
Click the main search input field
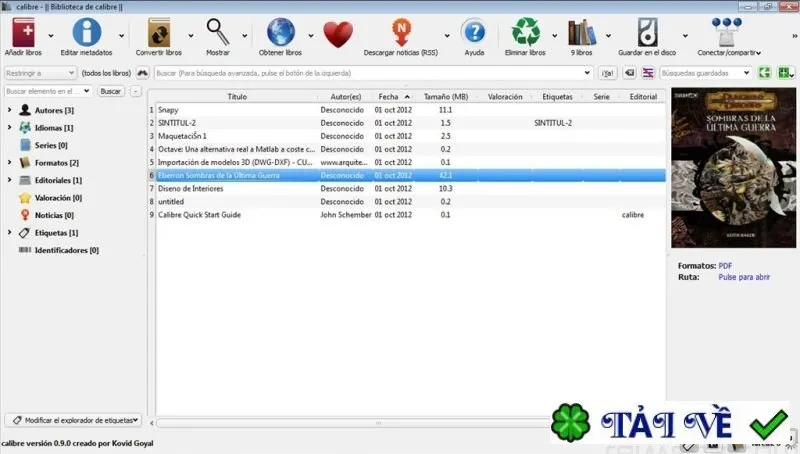(x=373, y=73)
